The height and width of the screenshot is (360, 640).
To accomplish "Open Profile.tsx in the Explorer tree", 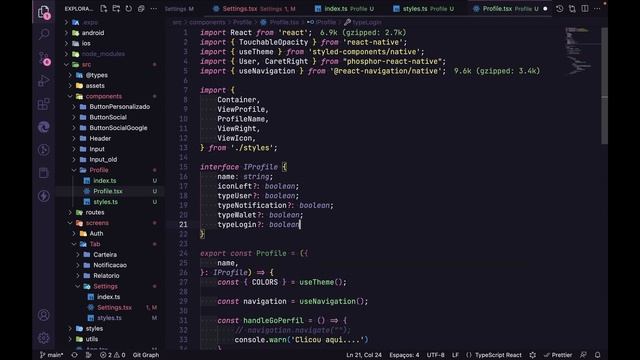I will pos(108,191).
